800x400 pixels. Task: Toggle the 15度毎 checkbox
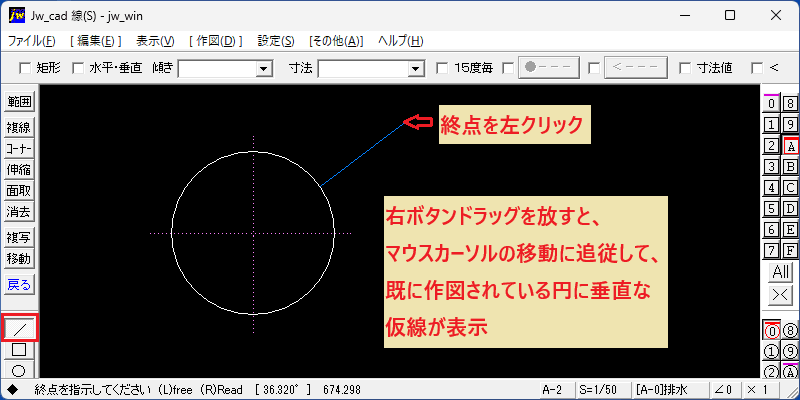[x=442, y=68]
